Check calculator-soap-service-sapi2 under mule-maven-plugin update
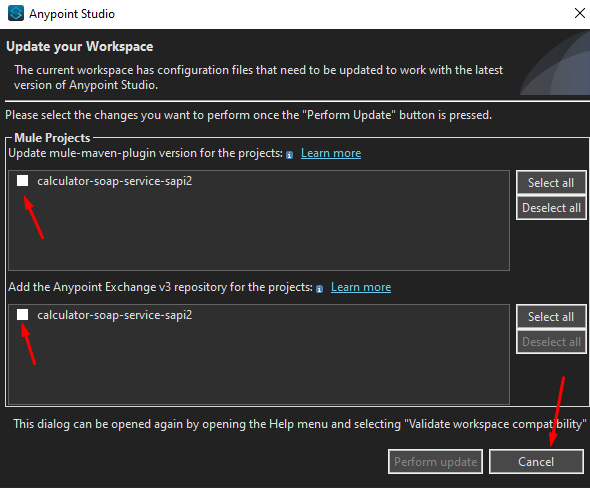 (x=23, y=181)
